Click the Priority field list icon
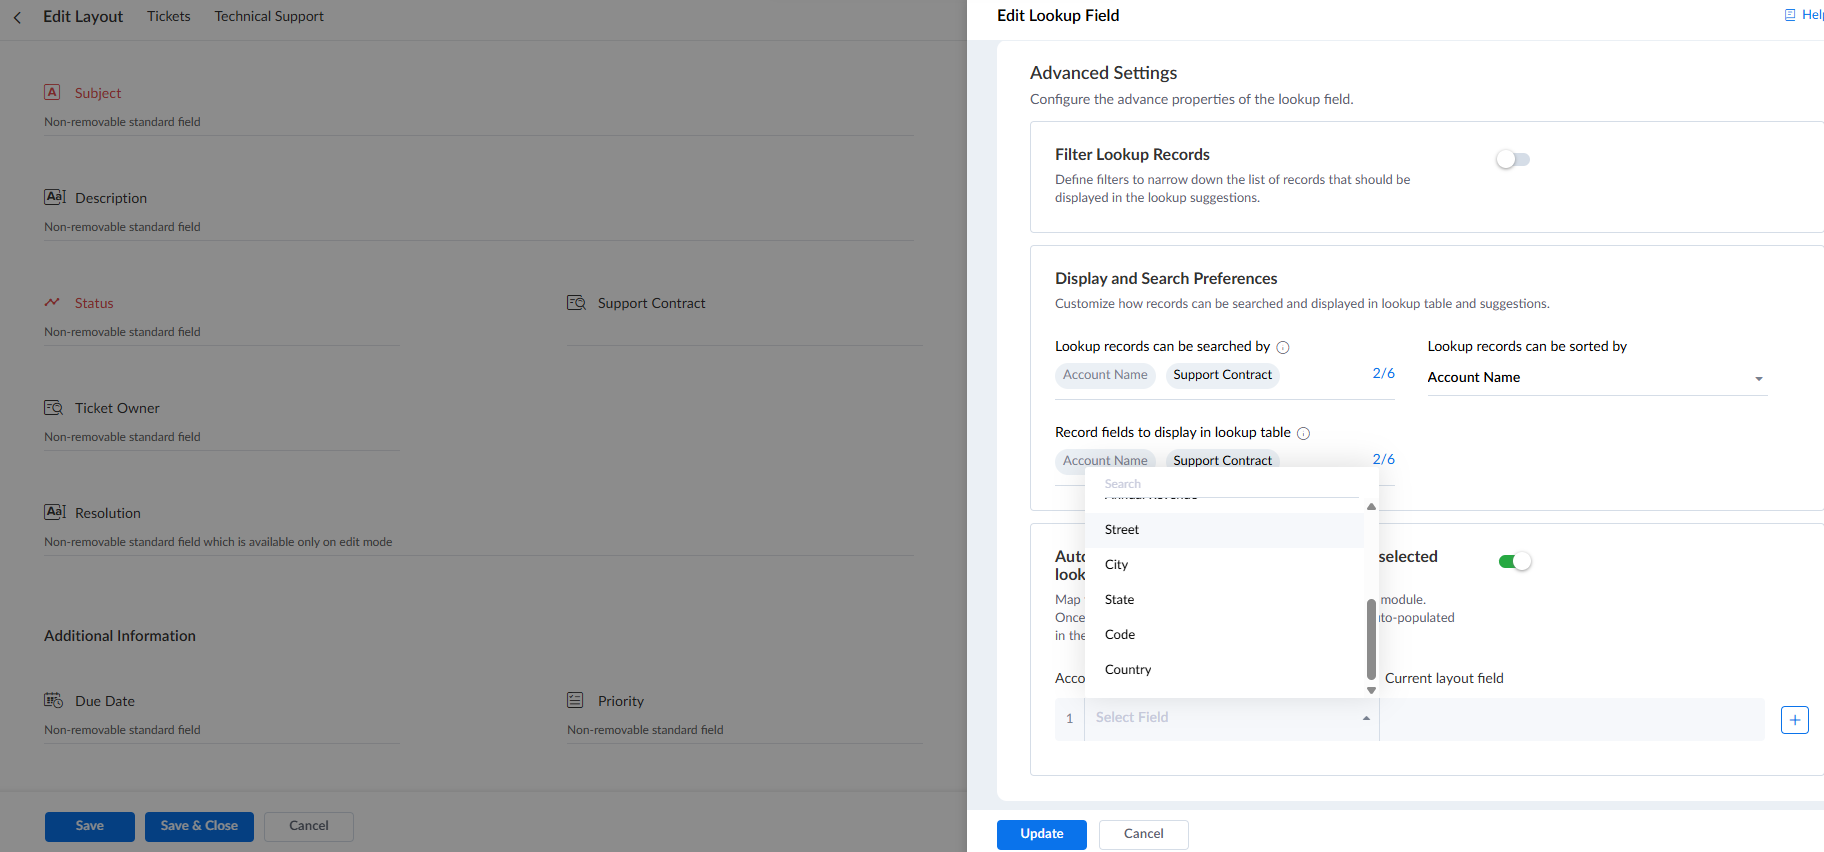 [x=575, y=700]
